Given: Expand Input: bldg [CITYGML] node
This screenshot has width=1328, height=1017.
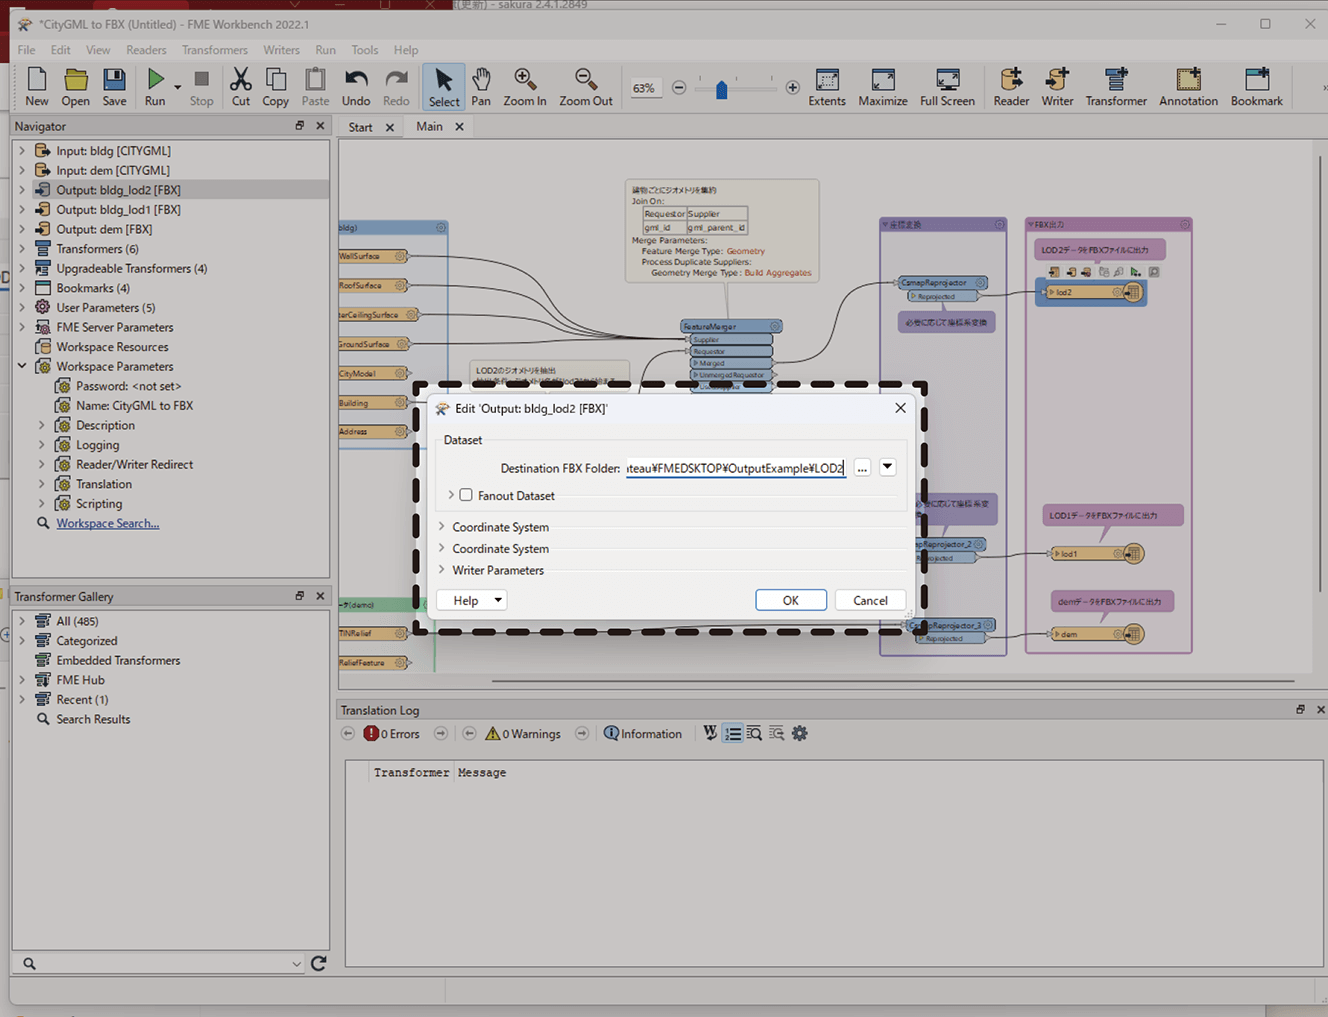Looking at the screenshot, I should point(22,151).
